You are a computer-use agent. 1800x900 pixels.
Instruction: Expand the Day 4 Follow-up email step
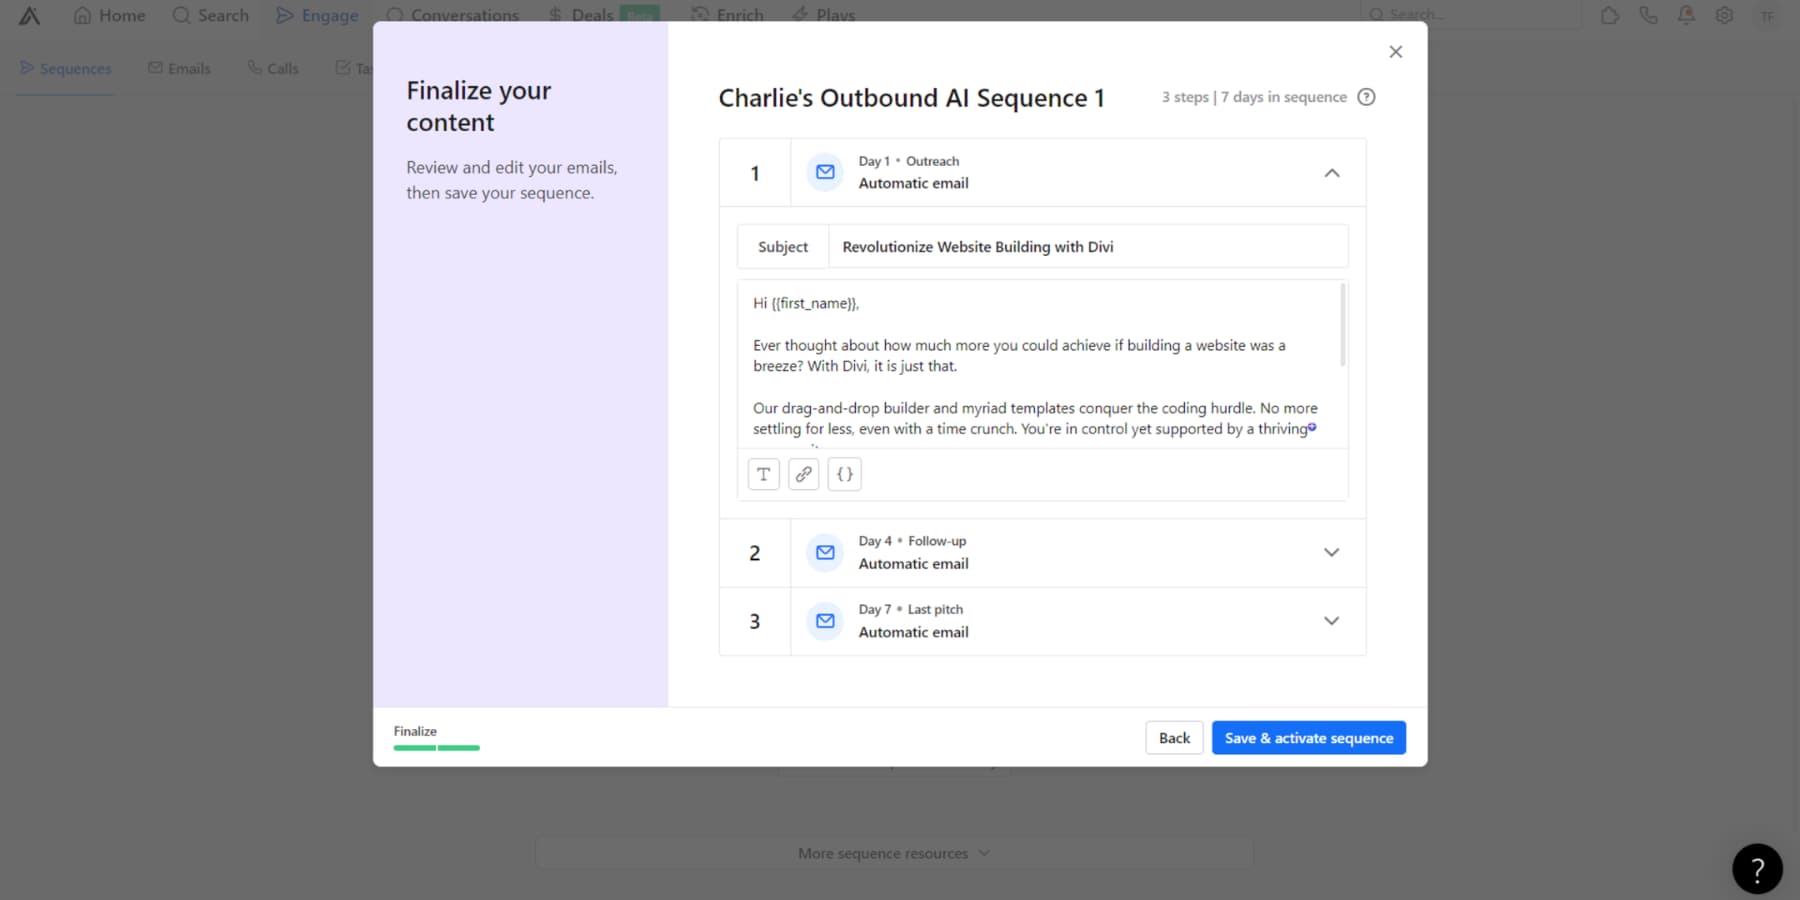point(1331,551)
